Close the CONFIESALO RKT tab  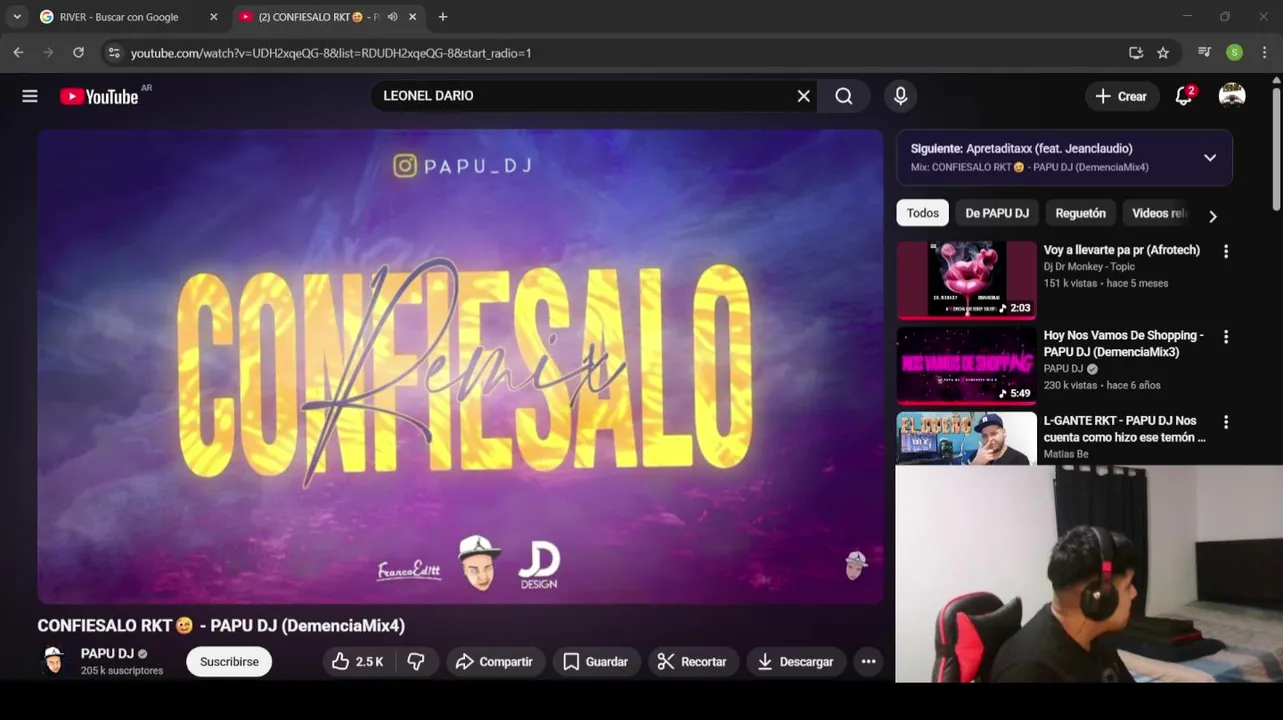click(412, 17)
